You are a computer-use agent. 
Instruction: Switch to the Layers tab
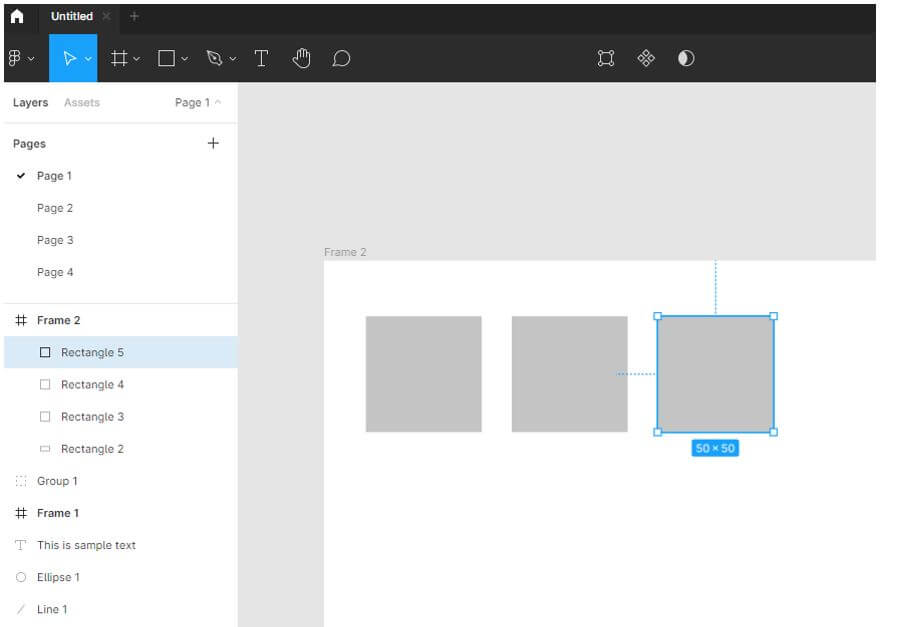[30, 102]
